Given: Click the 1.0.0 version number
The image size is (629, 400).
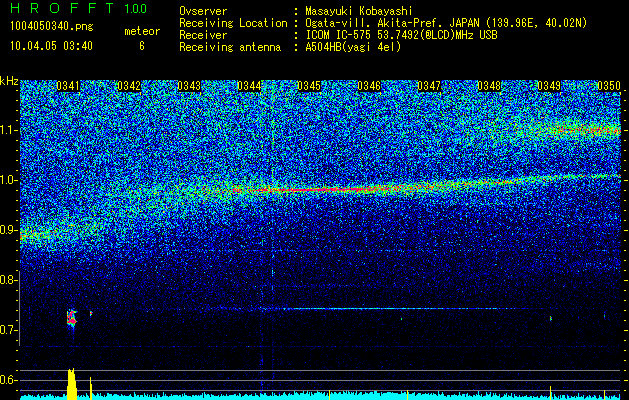Looking at the screenshot, I should (x=136, y=8).
